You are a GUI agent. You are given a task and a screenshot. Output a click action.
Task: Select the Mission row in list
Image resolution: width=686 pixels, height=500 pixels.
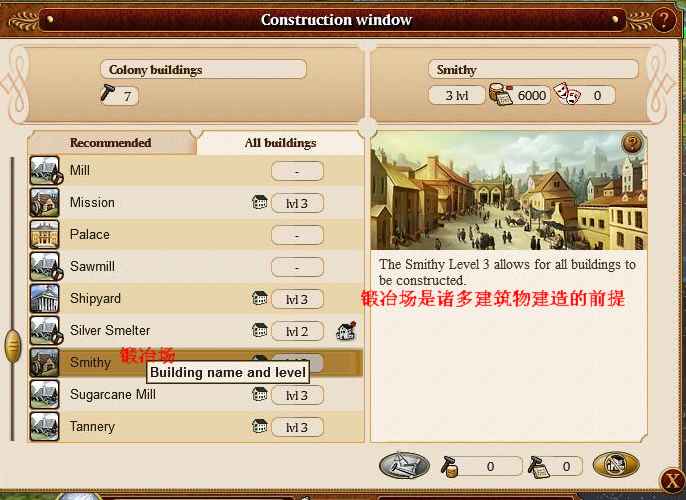pyautogui.click(x=196, y=203)
